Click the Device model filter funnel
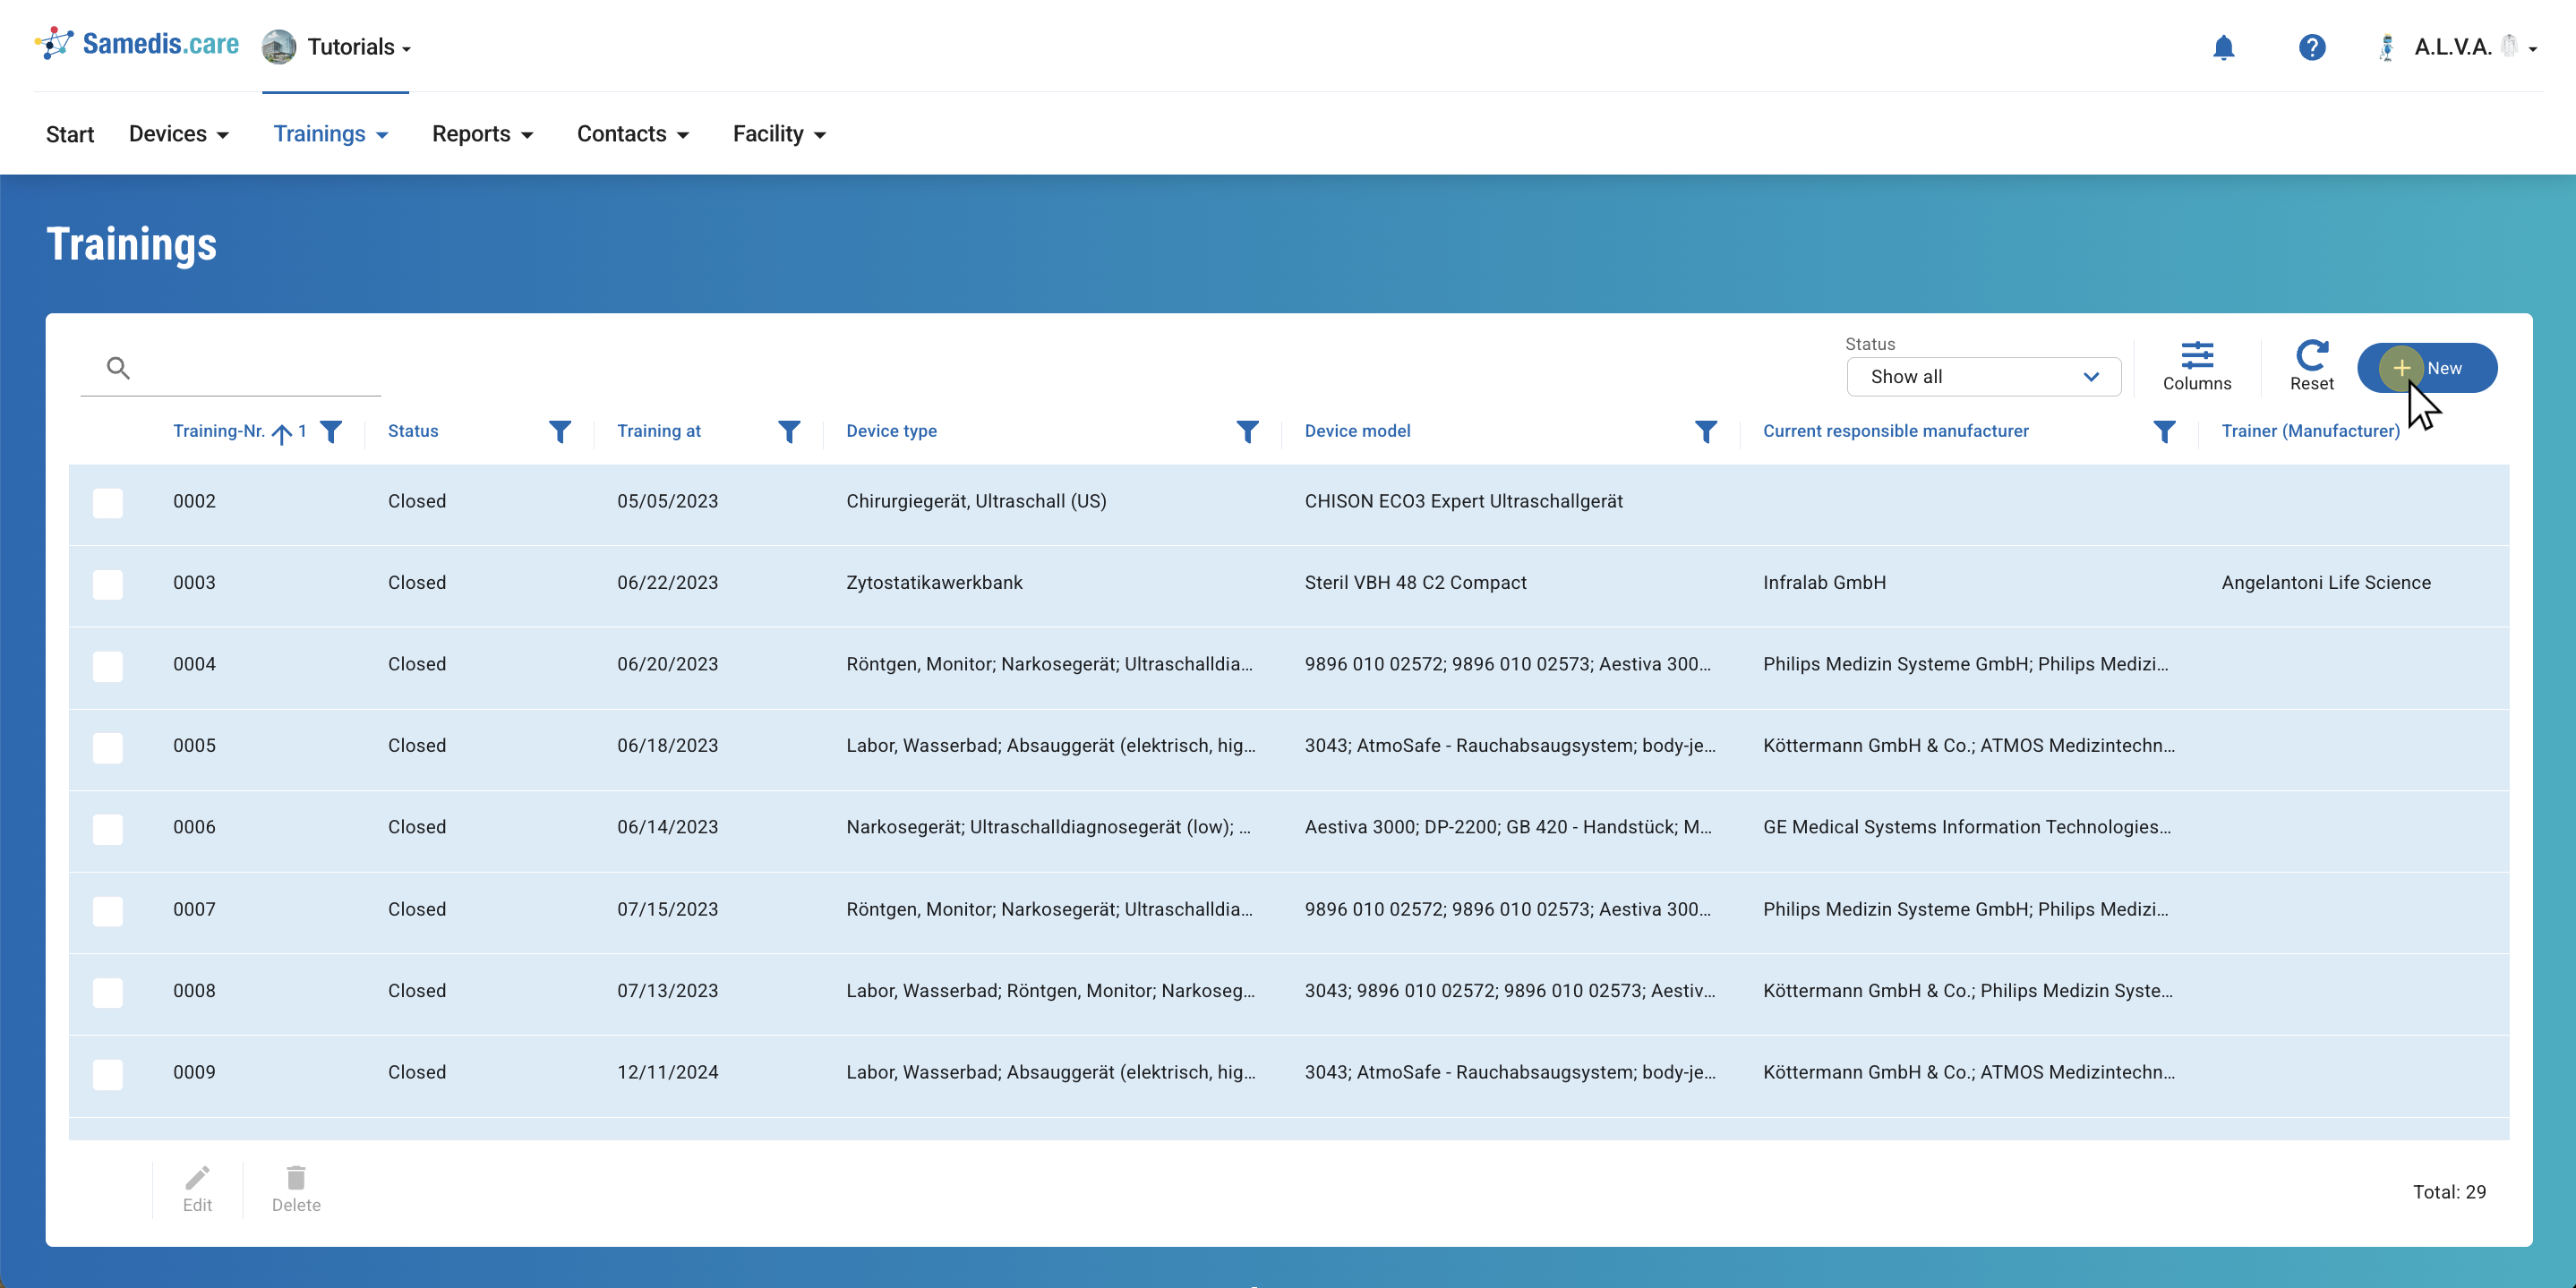Image resolution: width=2576 pixels, height=1288 pixels. tap(1705, 431)
